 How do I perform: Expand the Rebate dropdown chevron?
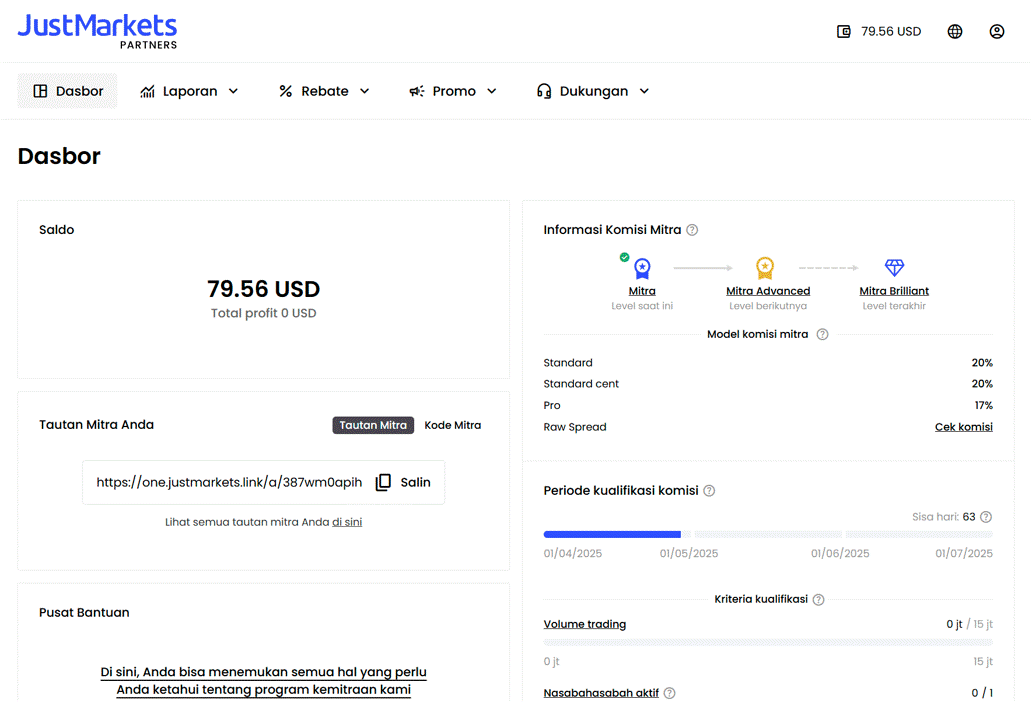365,91
